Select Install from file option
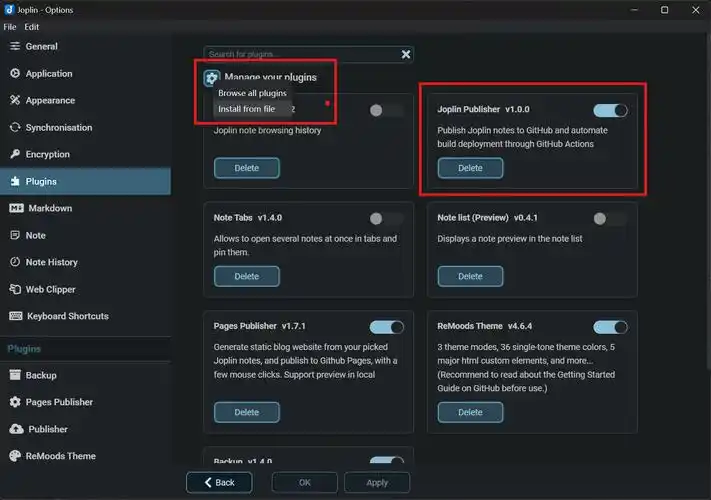 246,109
